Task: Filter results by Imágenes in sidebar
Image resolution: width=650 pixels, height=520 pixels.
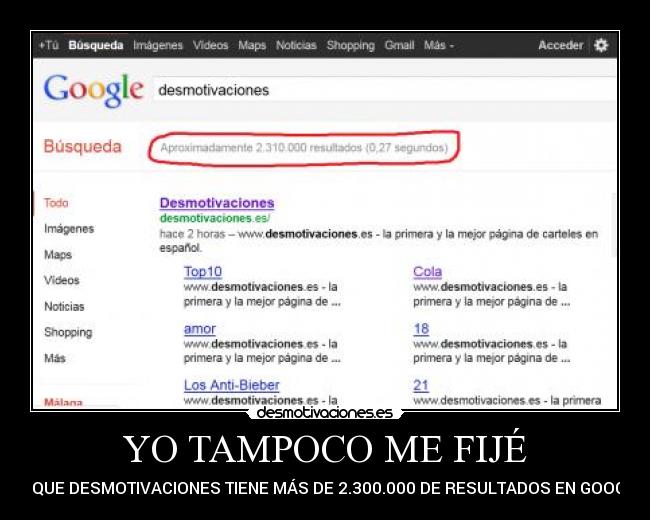Action: click(69, 229)
